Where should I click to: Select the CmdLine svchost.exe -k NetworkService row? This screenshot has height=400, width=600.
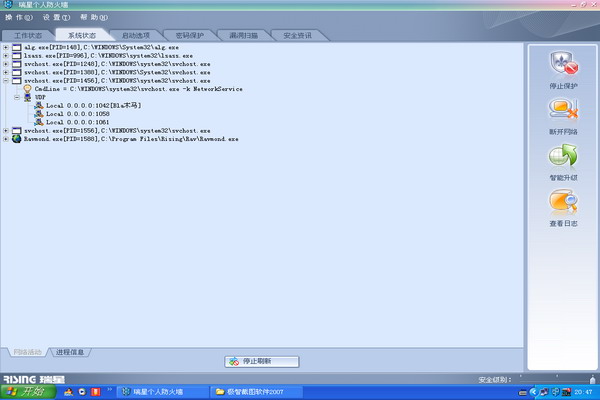pyautogui.click(x=138, y=89)
